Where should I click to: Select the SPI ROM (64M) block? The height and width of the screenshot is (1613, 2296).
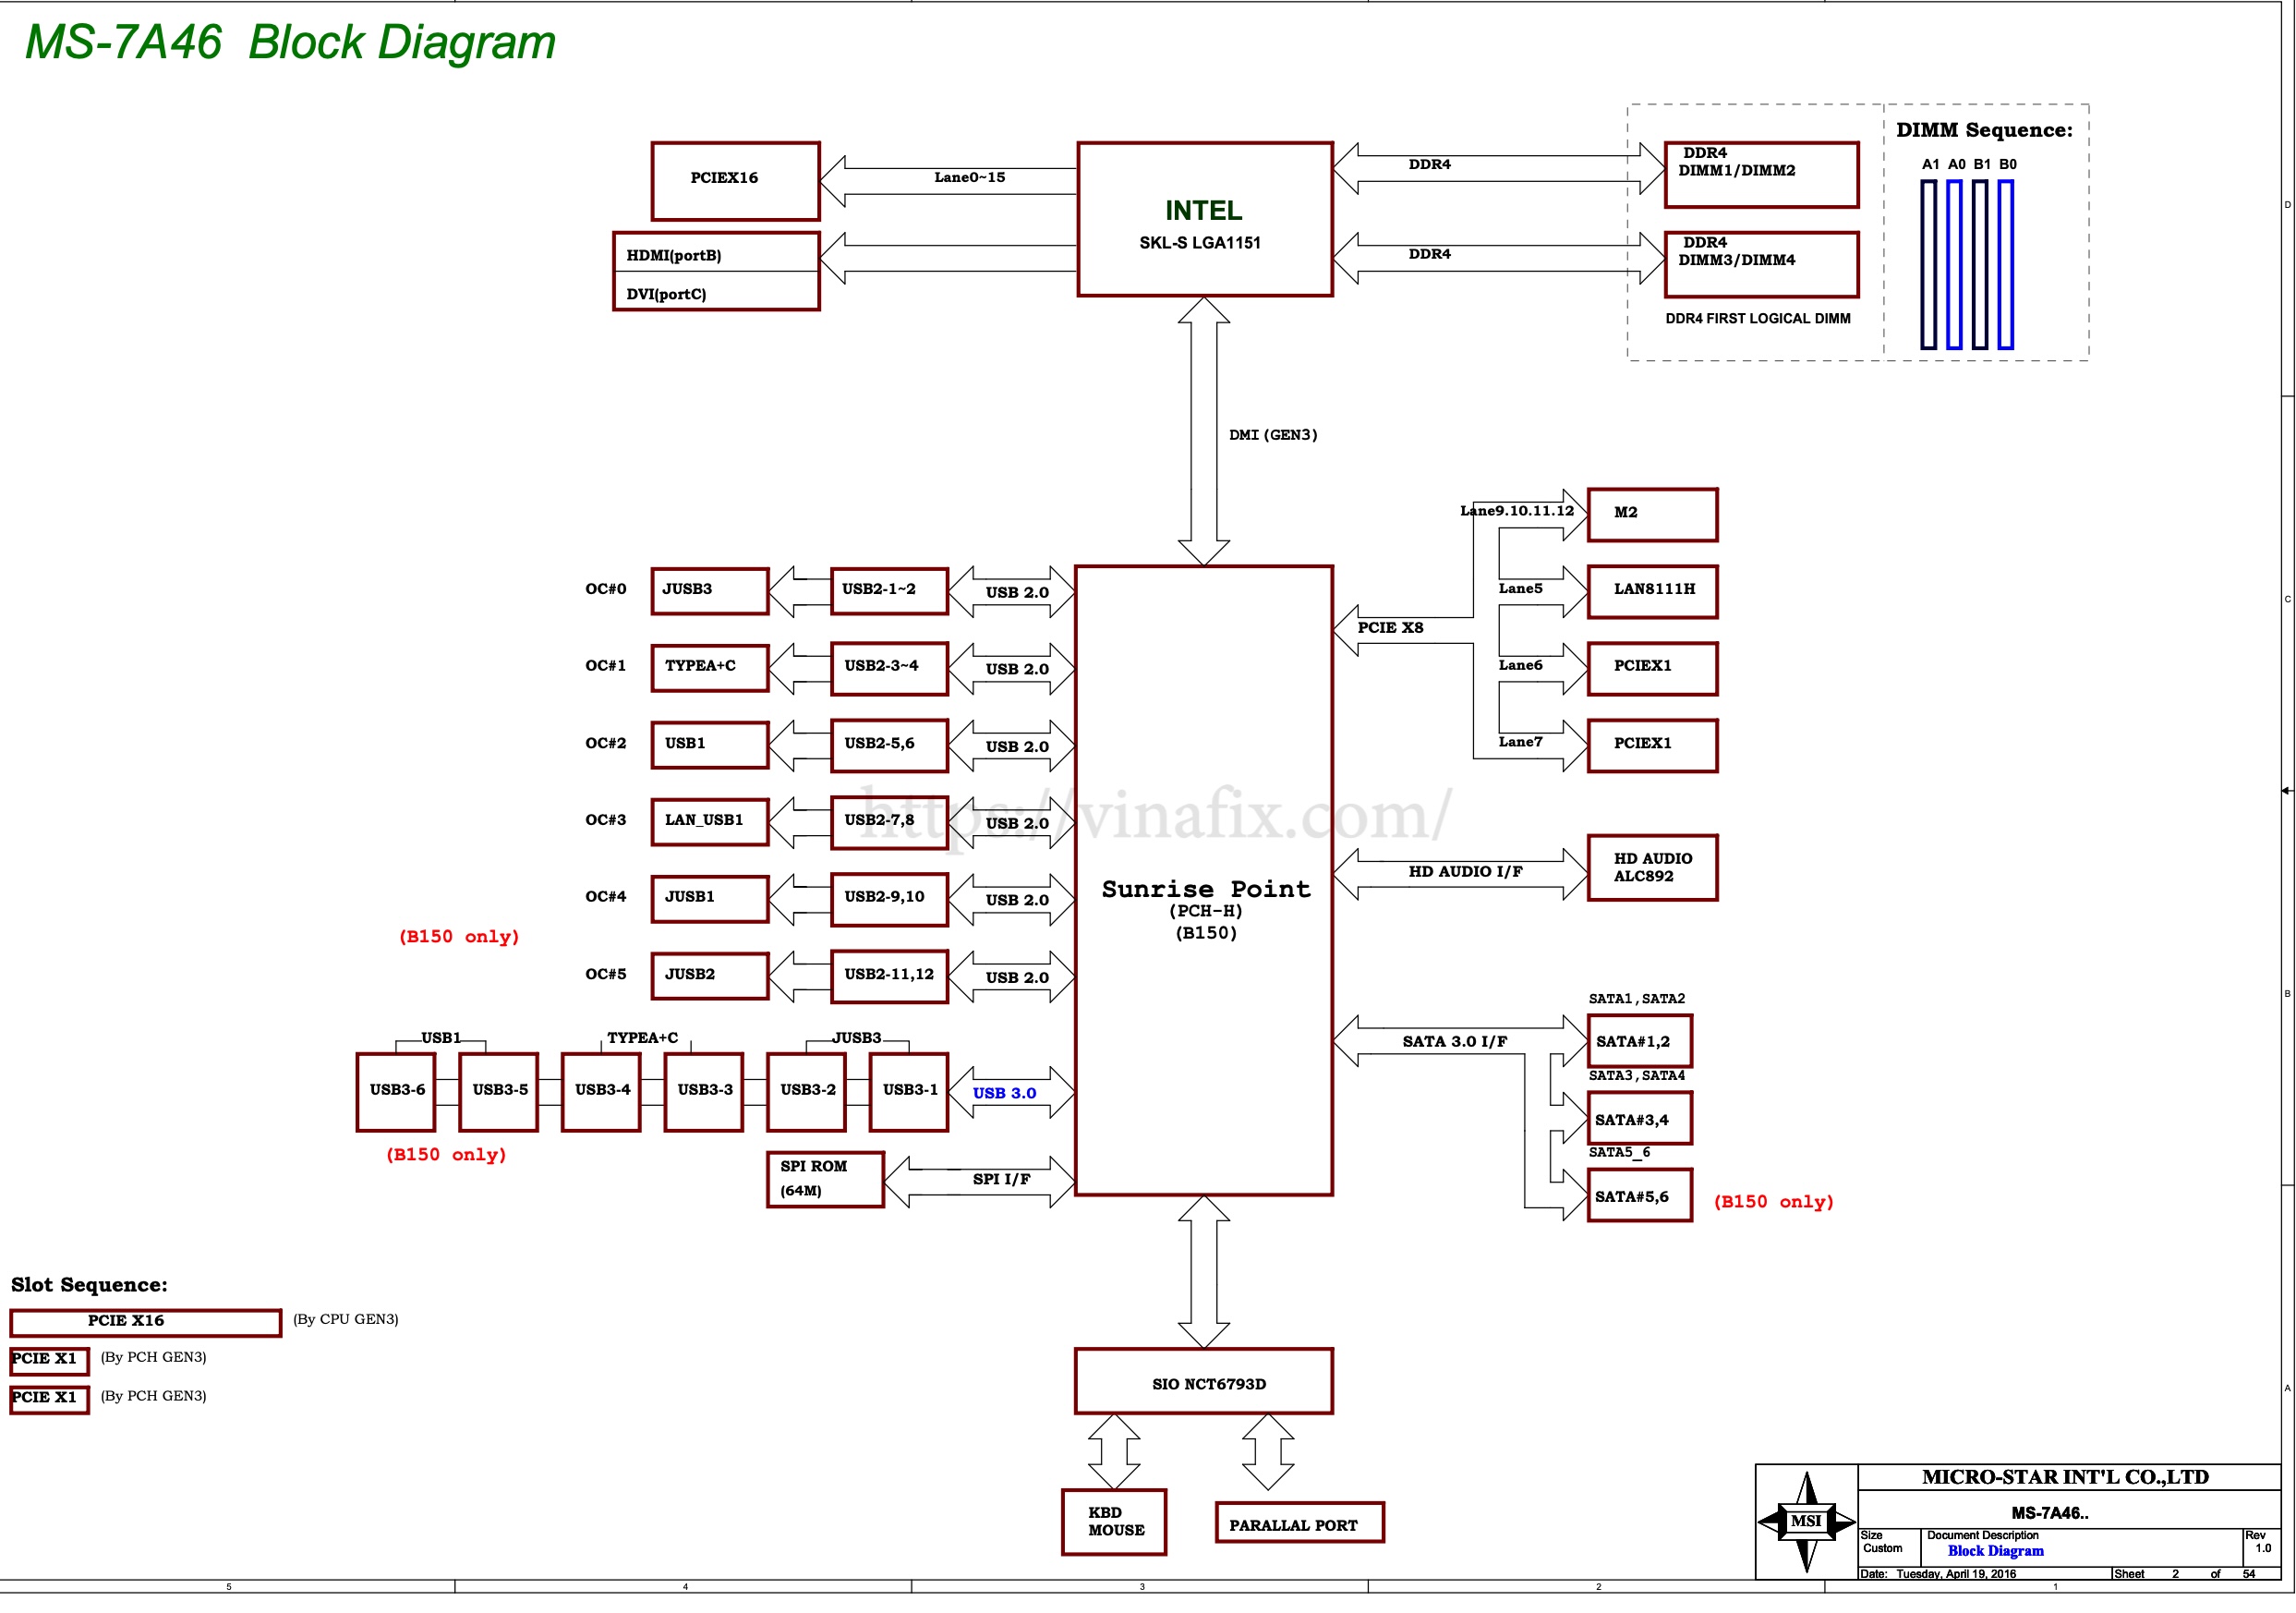[x=826, y=1181]
